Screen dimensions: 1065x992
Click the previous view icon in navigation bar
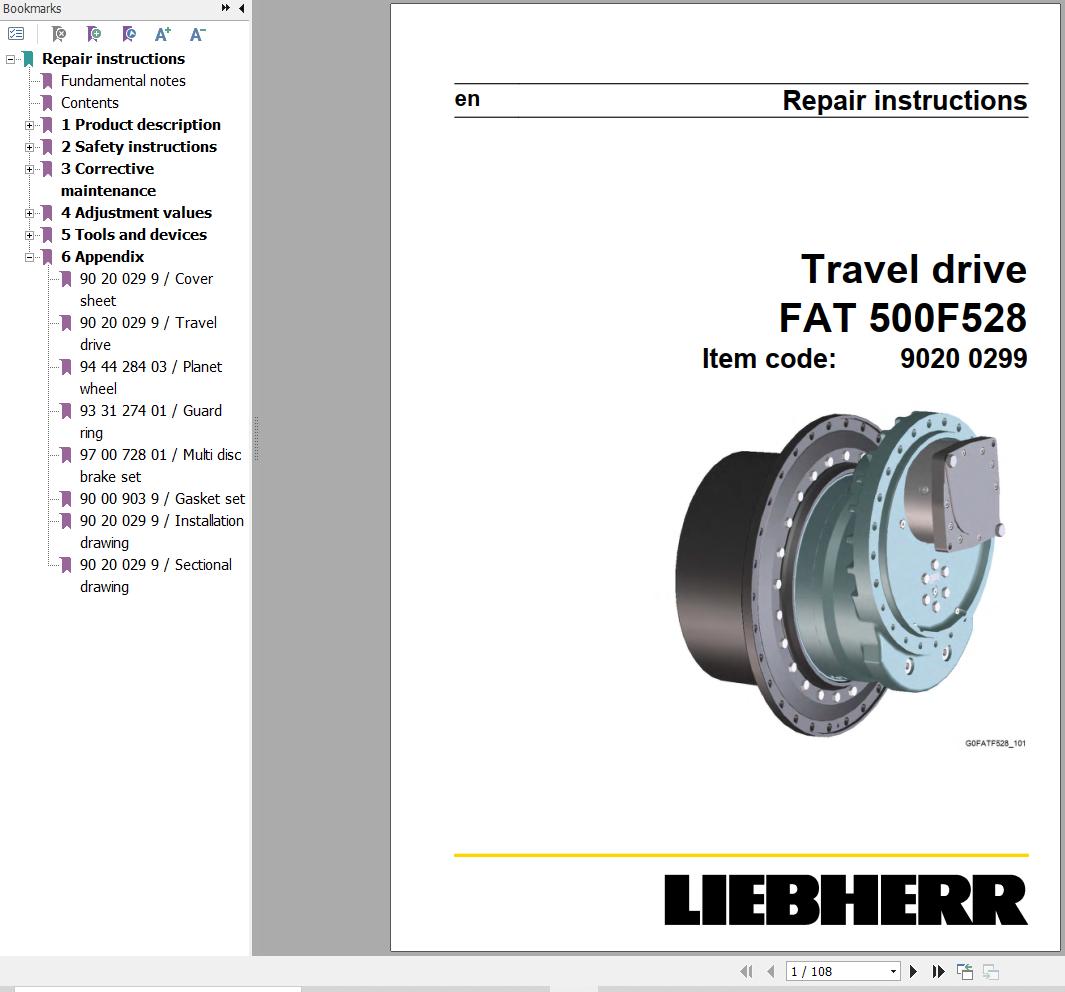point(964,972)
